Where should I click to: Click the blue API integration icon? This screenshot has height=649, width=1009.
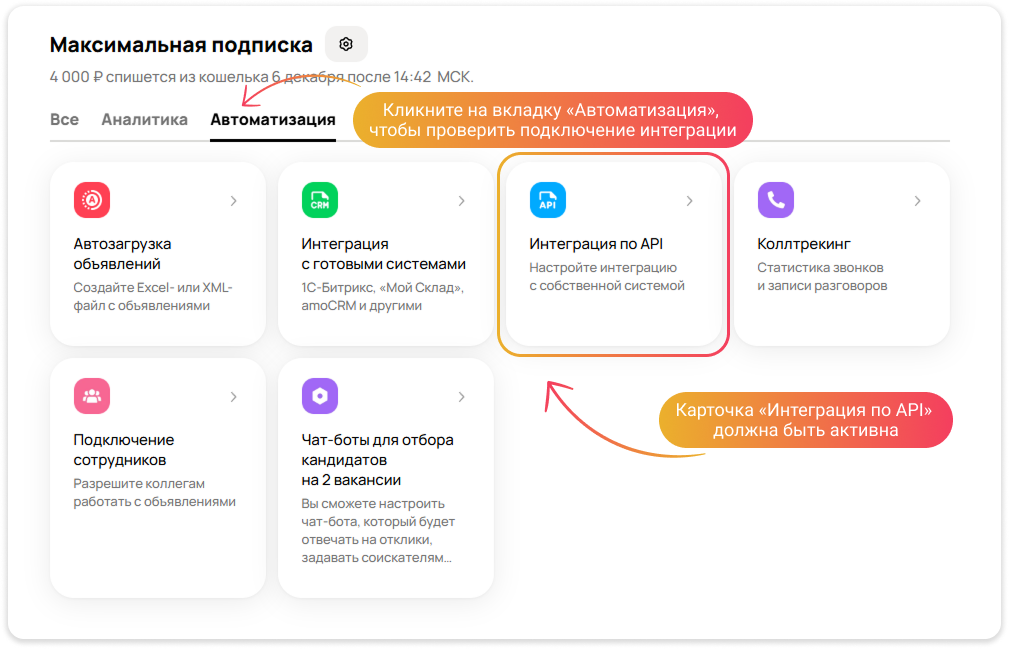(x=548, y=200)
